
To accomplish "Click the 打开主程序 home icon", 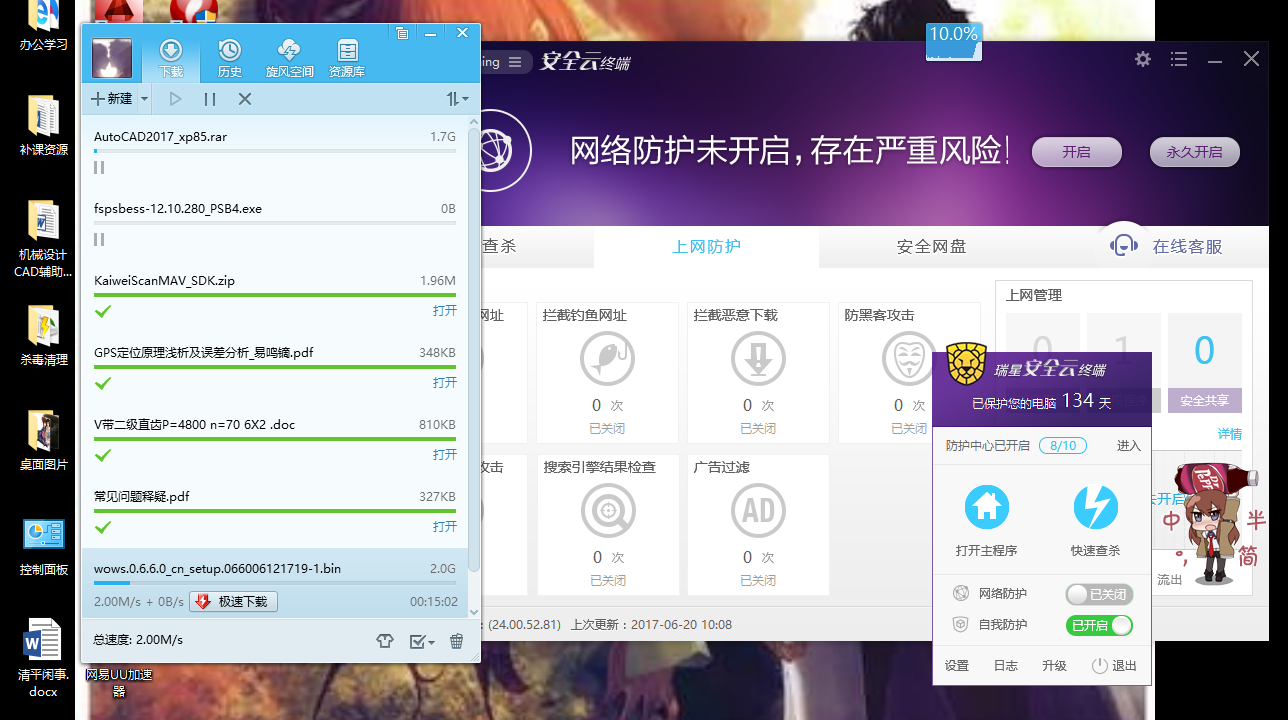I will (987, 508).
